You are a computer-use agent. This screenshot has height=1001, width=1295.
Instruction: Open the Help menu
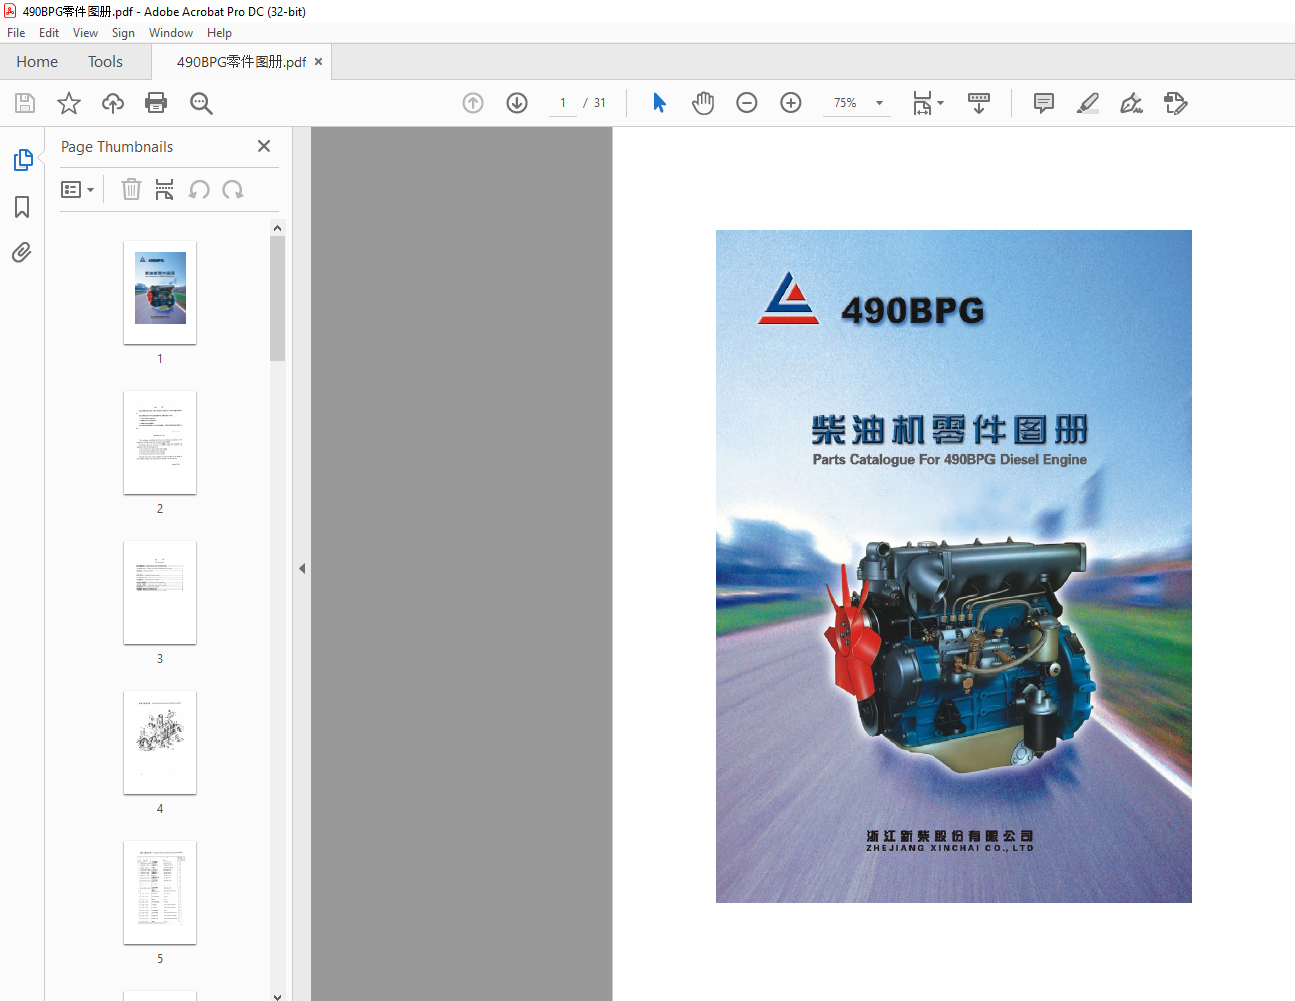pos(219,33)
